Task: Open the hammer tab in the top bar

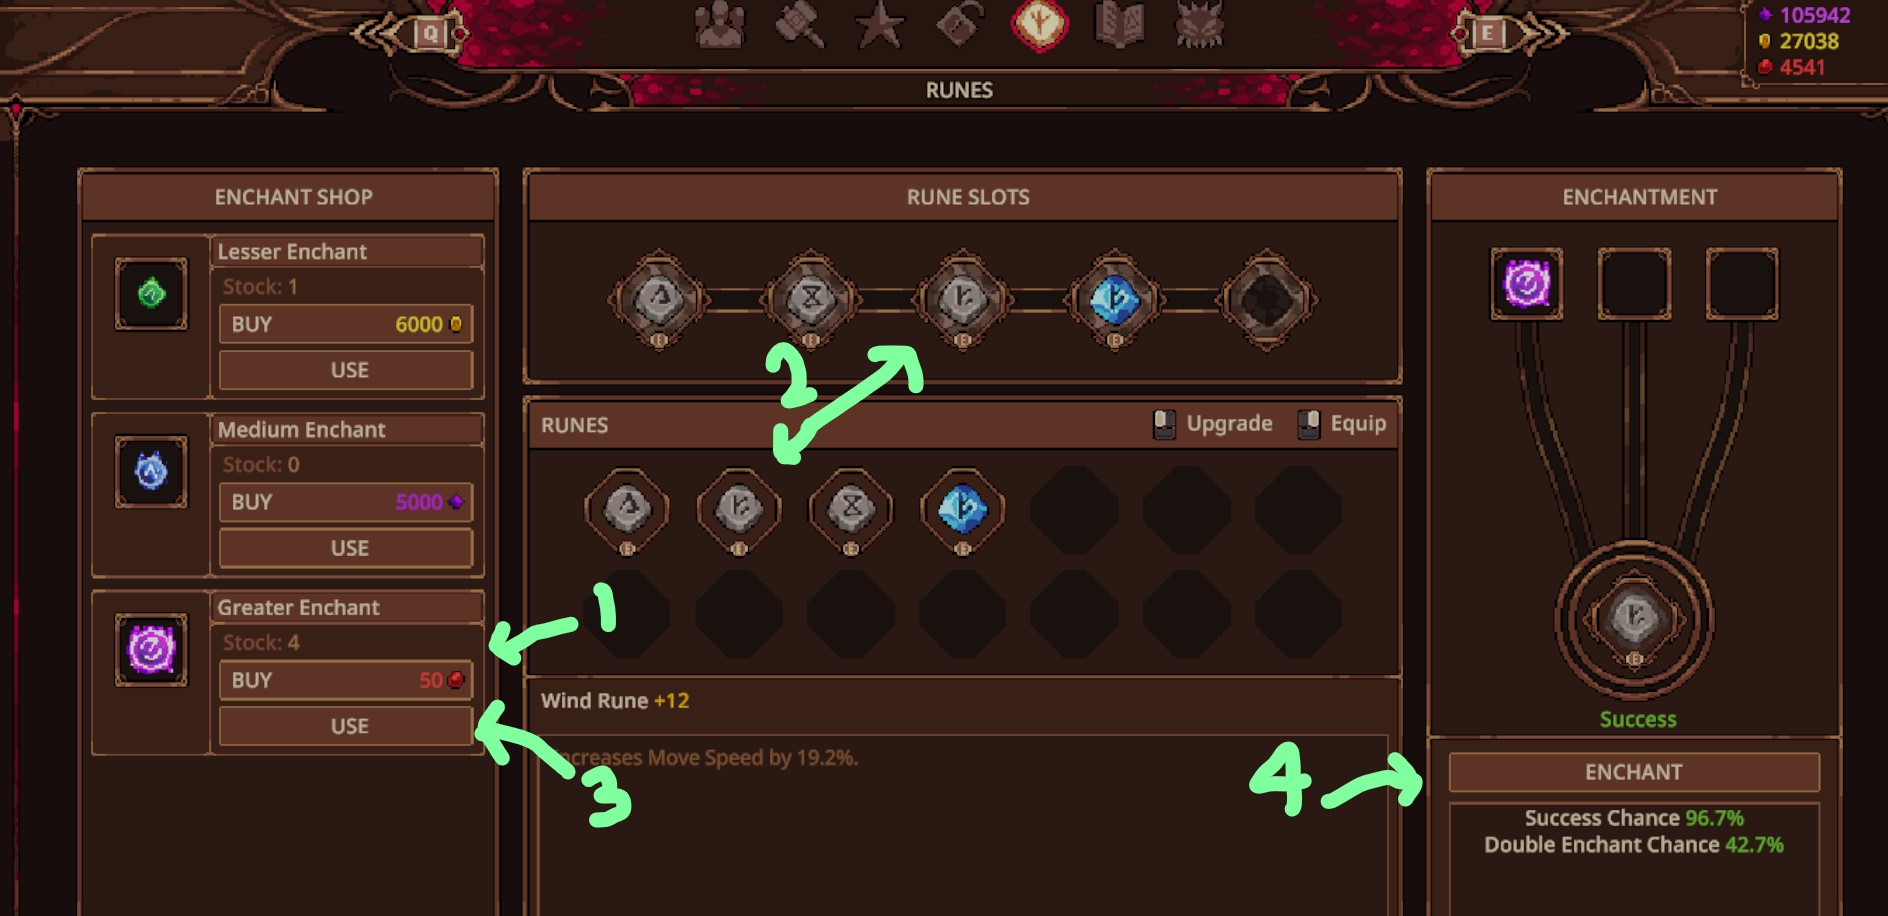Action: point(800,25)
